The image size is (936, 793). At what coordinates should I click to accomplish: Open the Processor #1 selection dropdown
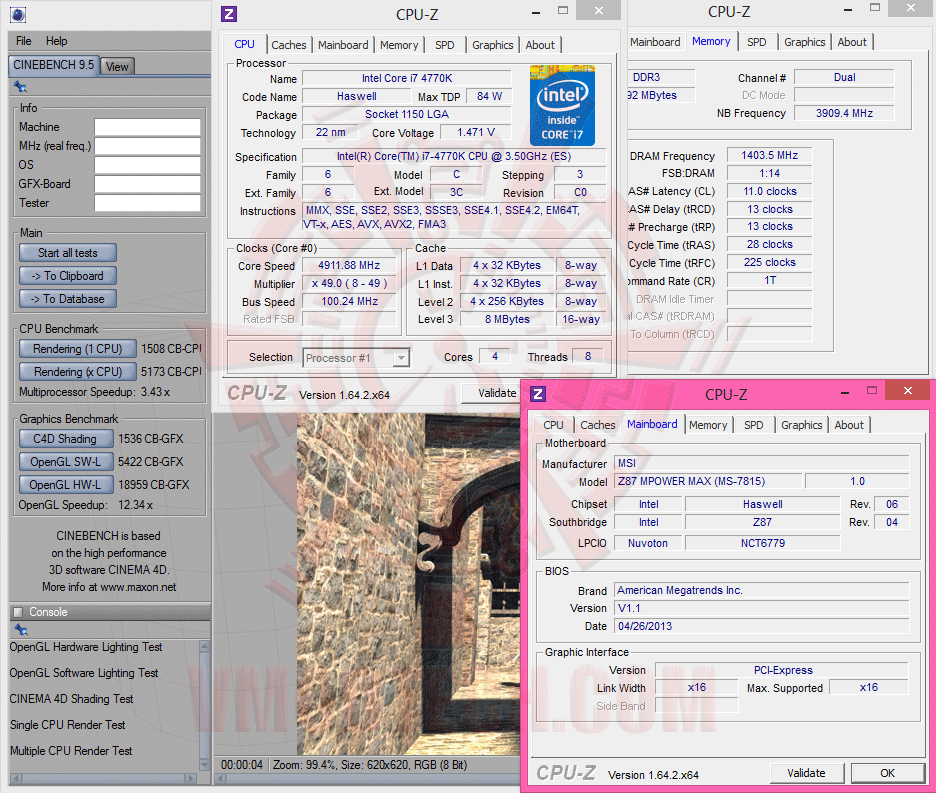tap(356, 358)
